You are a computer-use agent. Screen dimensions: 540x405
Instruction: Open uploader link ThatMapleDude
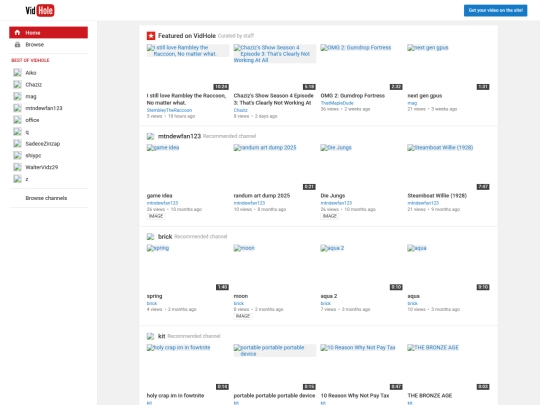click(x=337, y=103)
